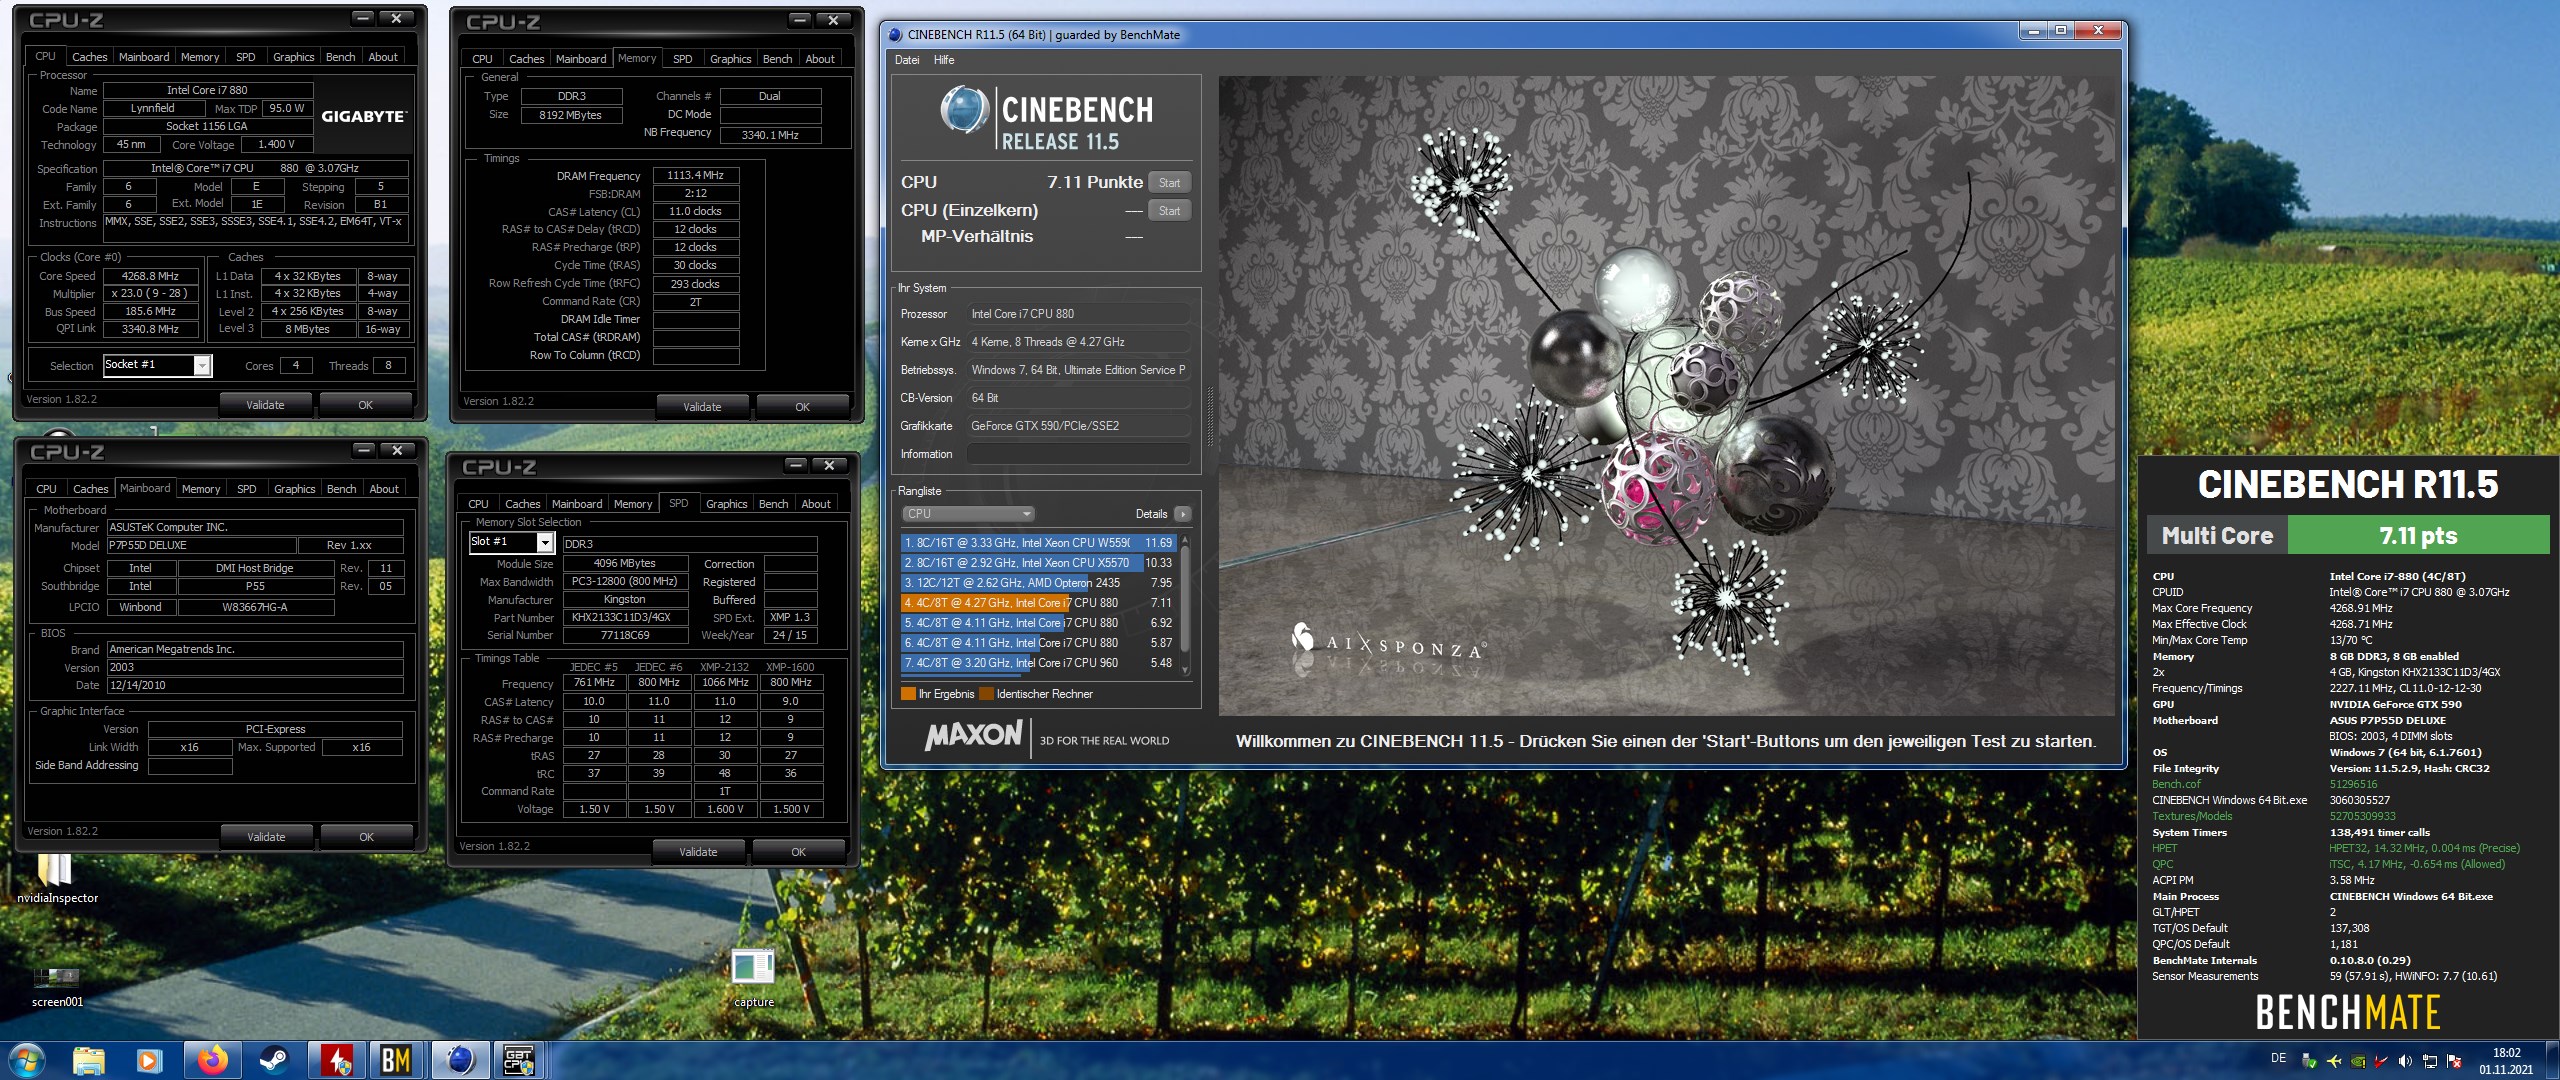
Task: Click the safely remove hardware tray icon
Action: click(x=2309, y=1061)
